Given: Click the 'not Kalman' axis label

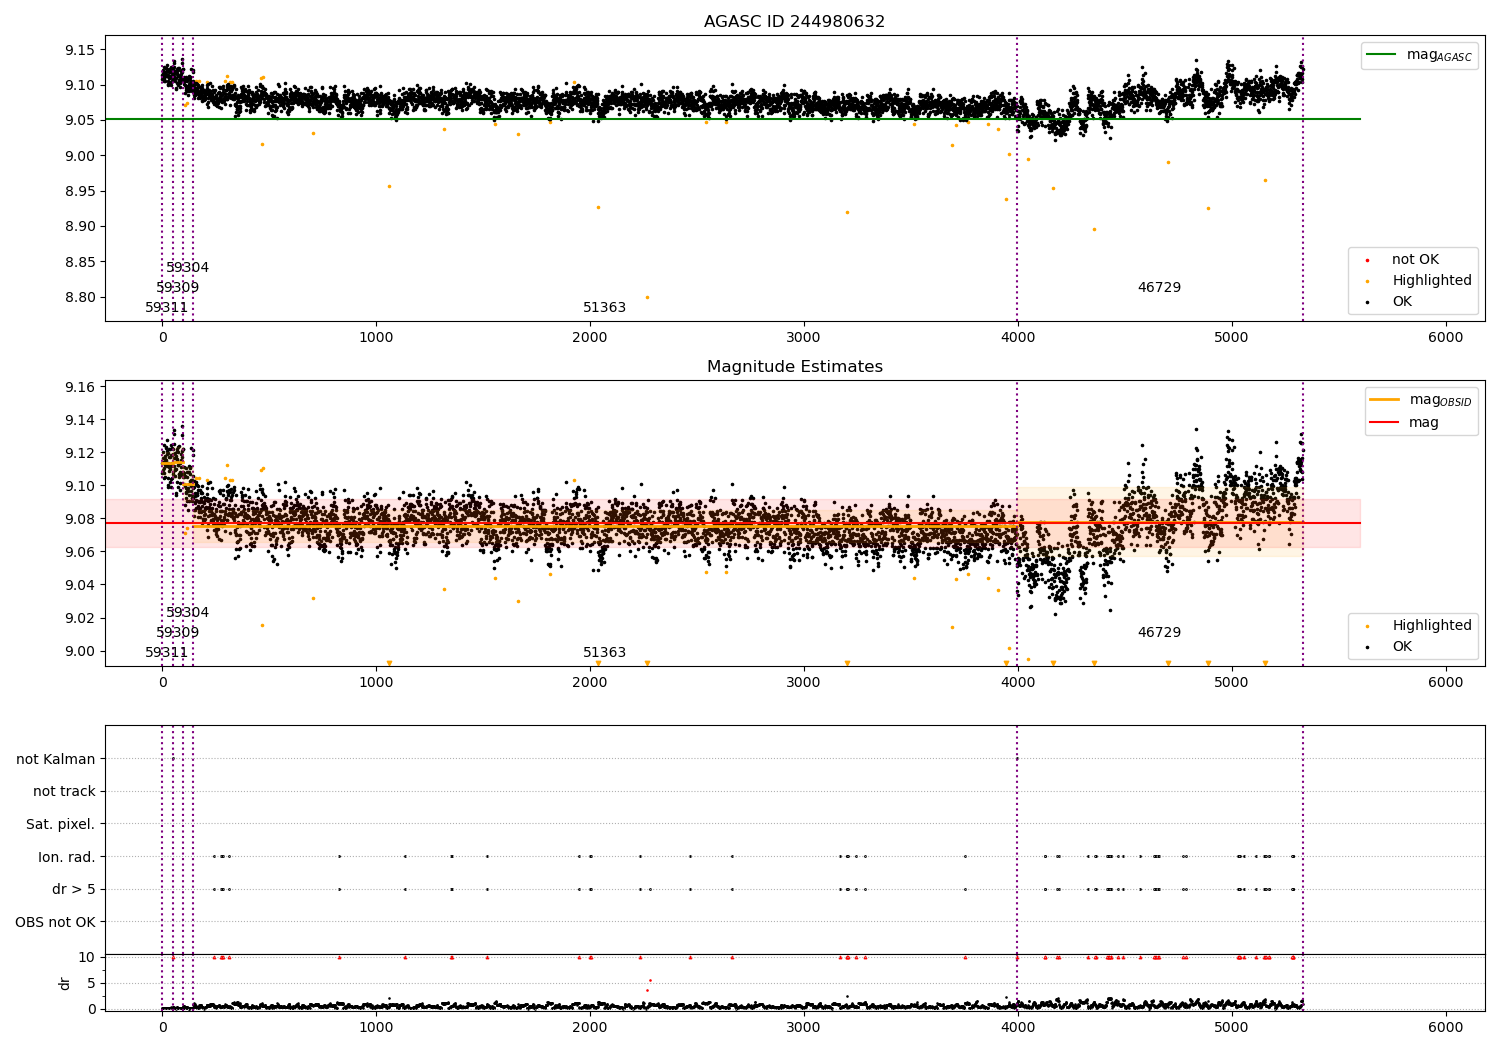Looking at the screenshot, I should pos(55,760).
